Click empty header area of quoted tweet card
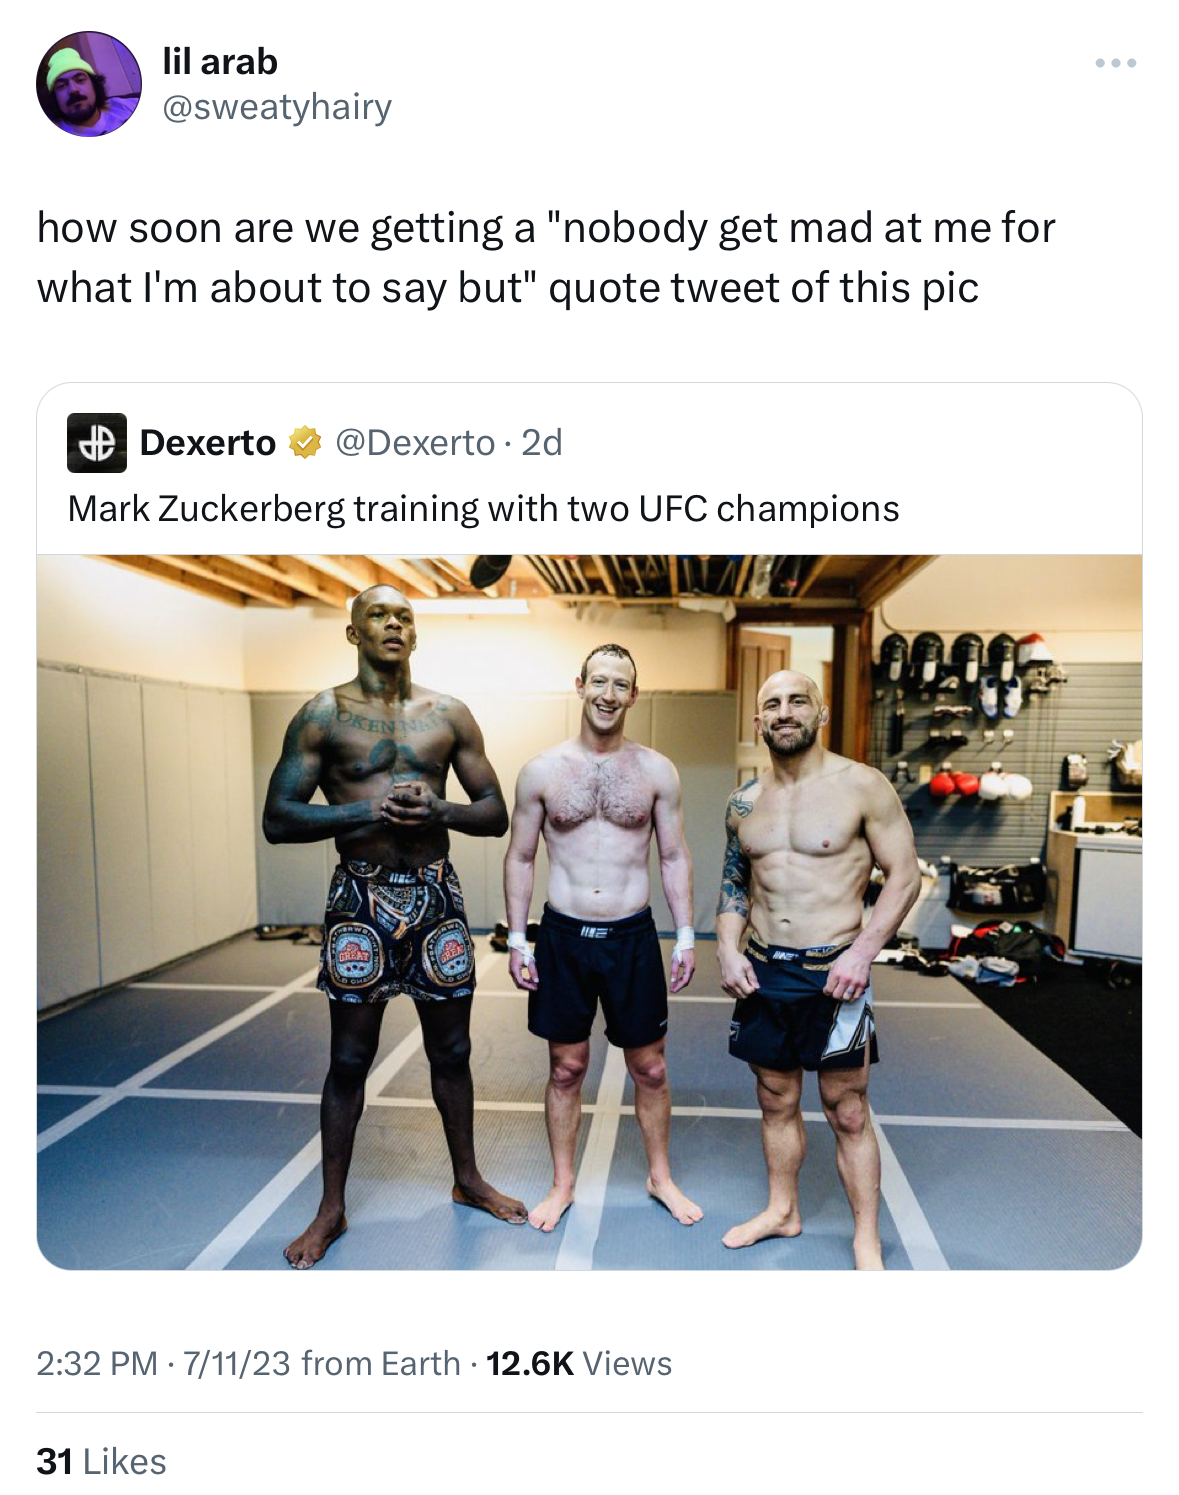 pyautogui.click(x=850, y=442)
